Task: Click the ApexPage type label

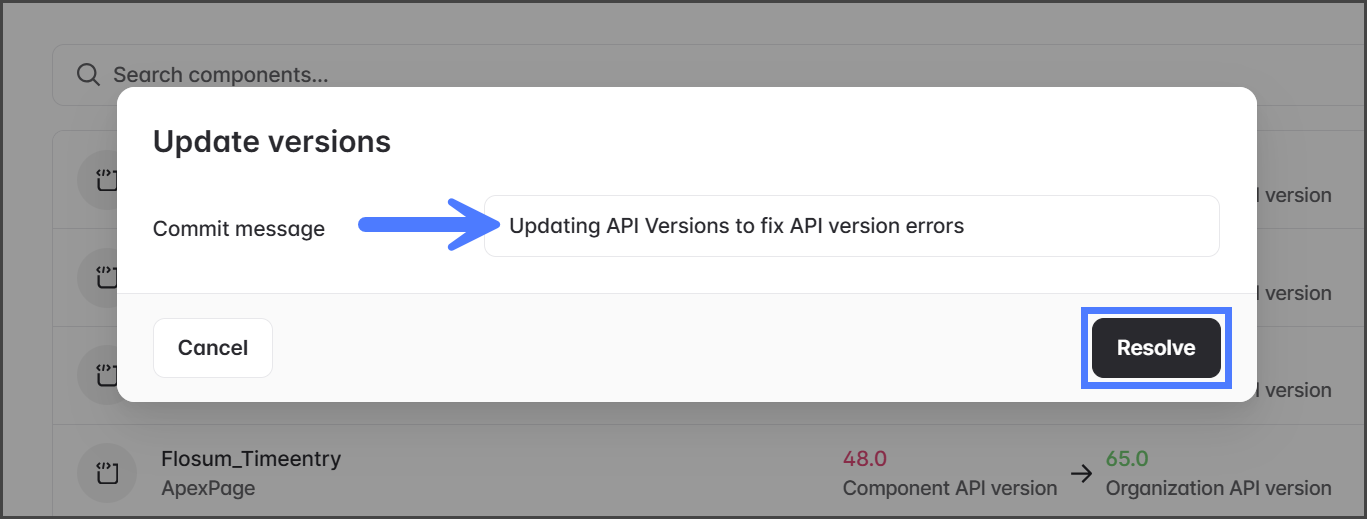Action: pos(208,489)
